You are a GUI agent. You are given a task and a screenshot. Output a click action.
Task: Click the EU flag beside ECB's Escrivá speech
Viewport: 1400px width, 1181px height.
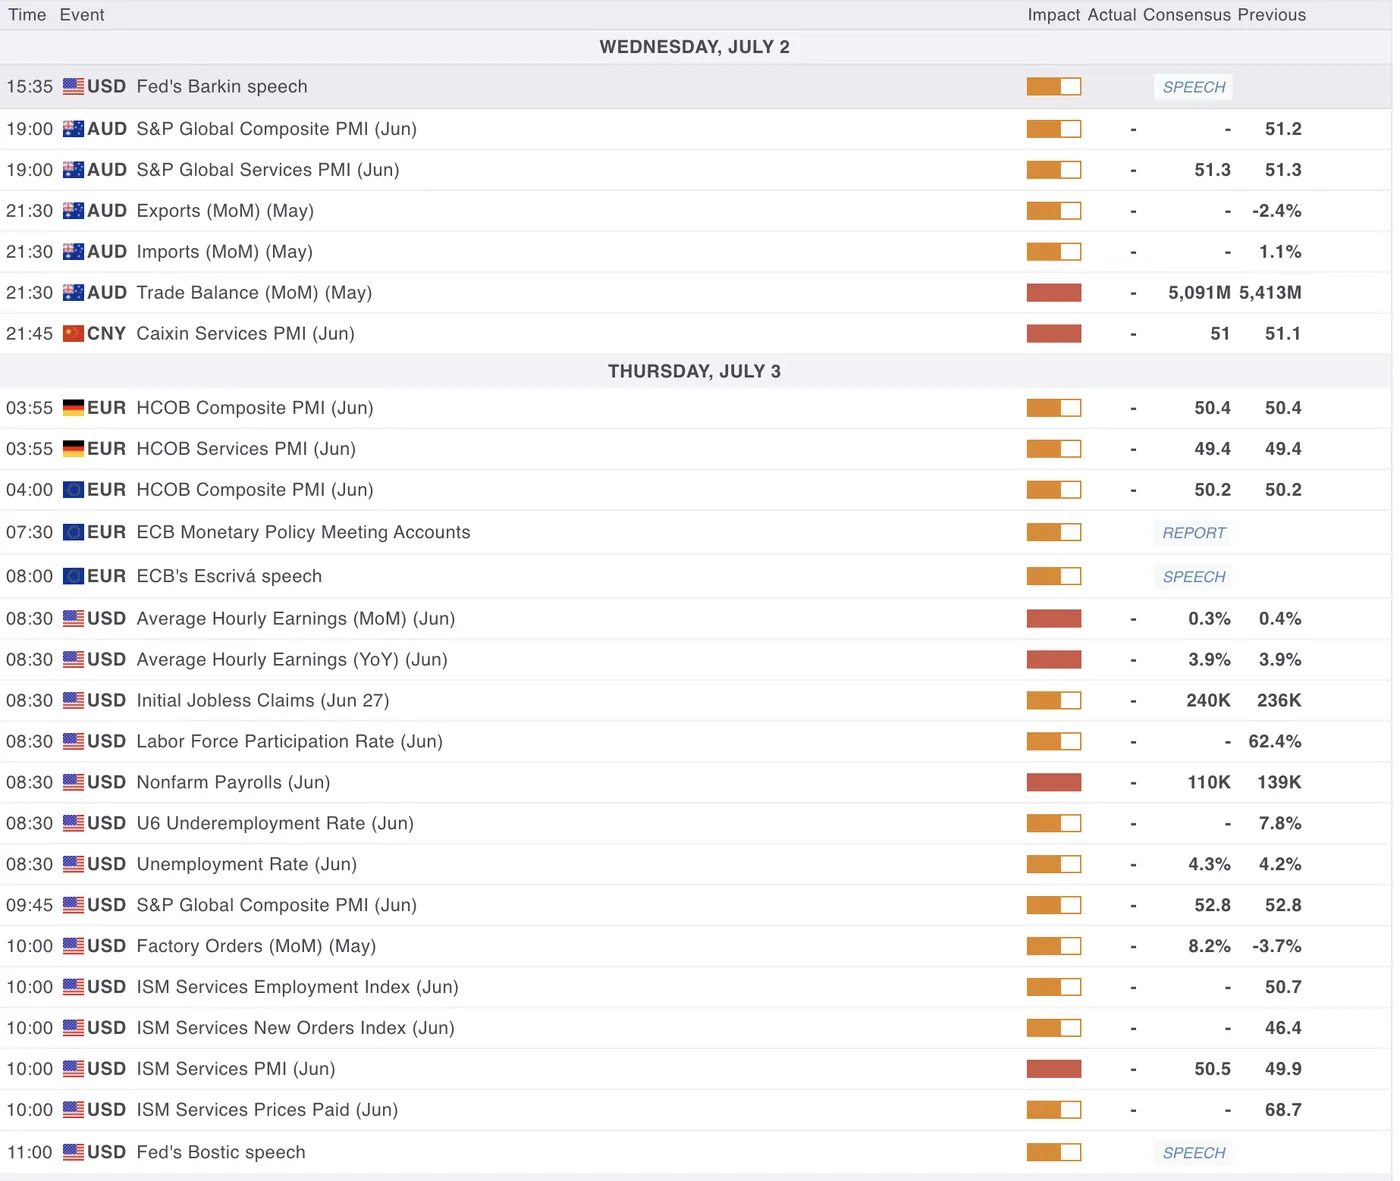click(73, 576)
